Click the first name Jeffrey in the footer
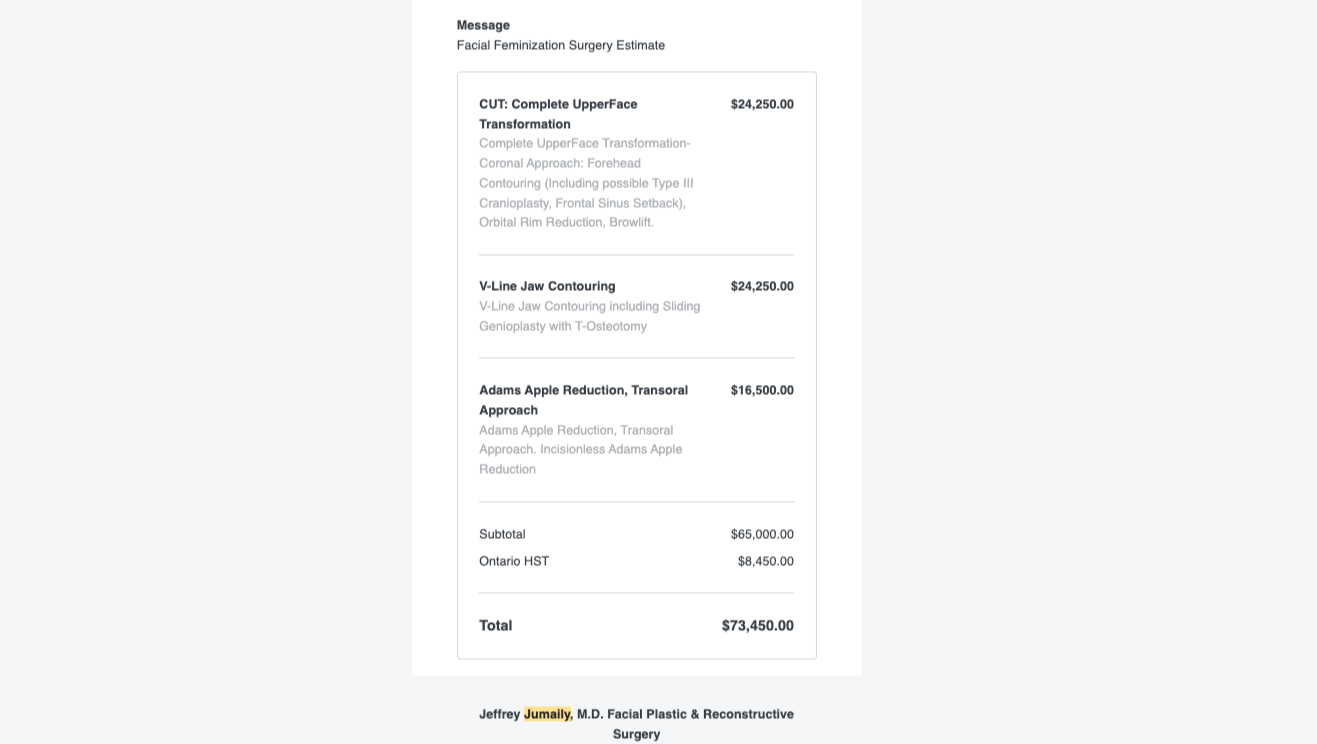 tap(500, 714)
